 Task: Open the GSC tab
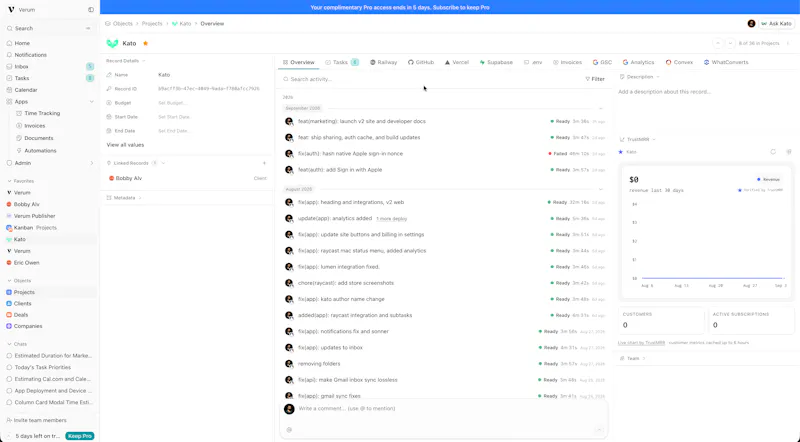pos(602,62)
